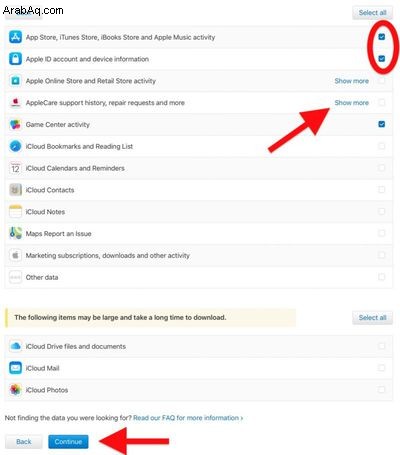Select all large download items
Screen dimensions: 400x455
click(x=372, y=318)
